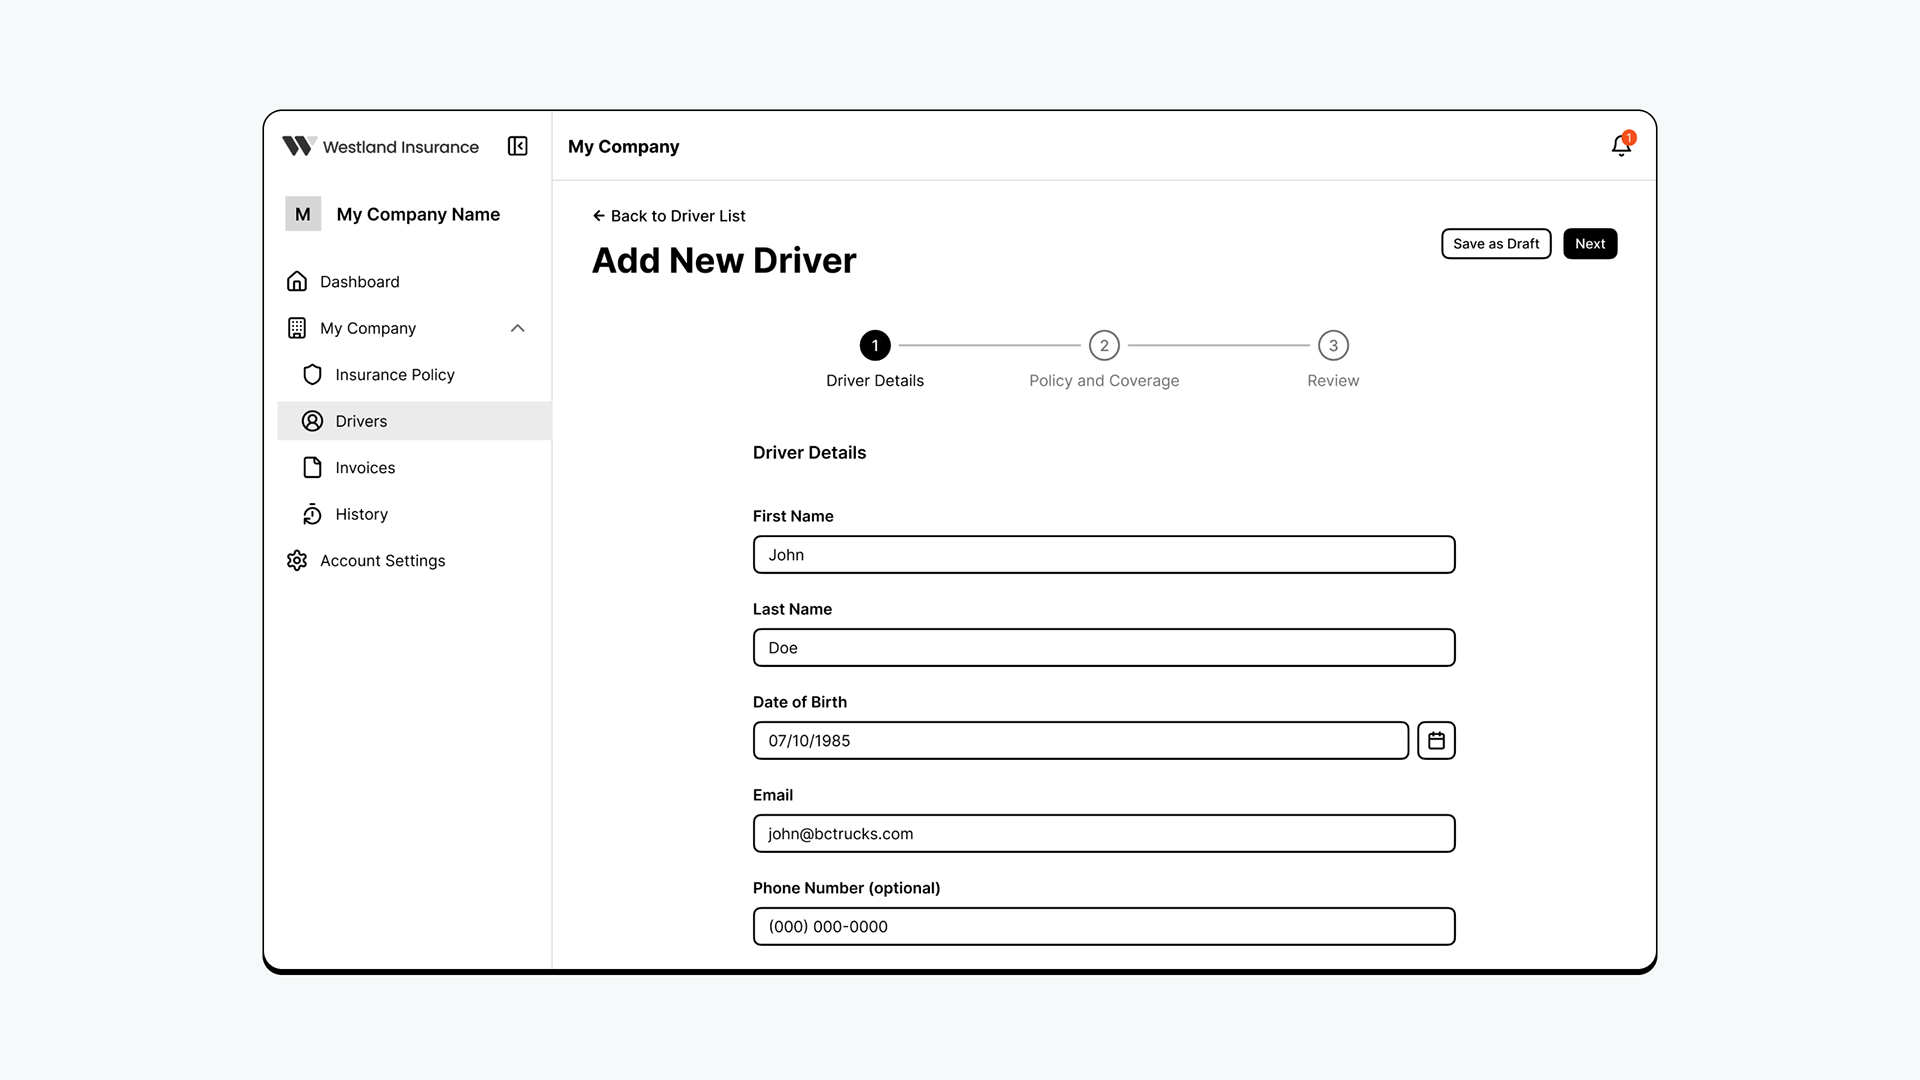Screen dimensions: 1920x1080
Task: Go back to Driver List link
Action: tap(669, 216)
